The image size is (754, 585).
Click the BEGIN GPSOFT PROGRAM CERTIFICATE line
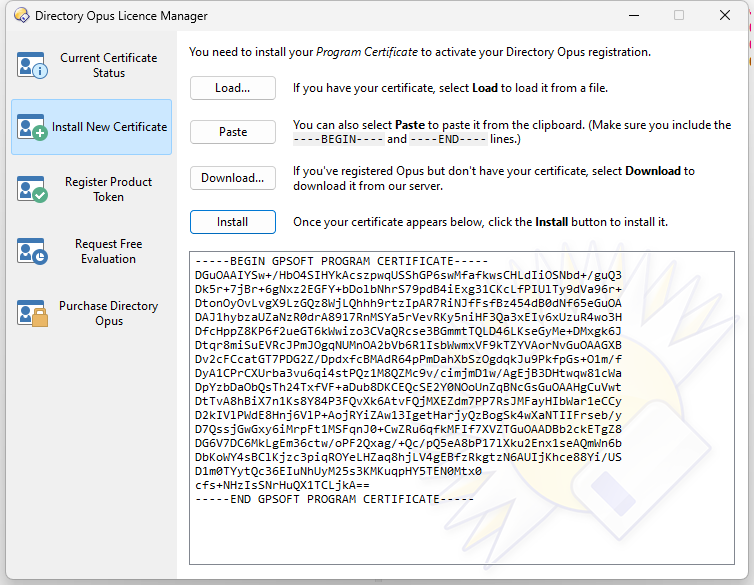[x=341, y=261]
